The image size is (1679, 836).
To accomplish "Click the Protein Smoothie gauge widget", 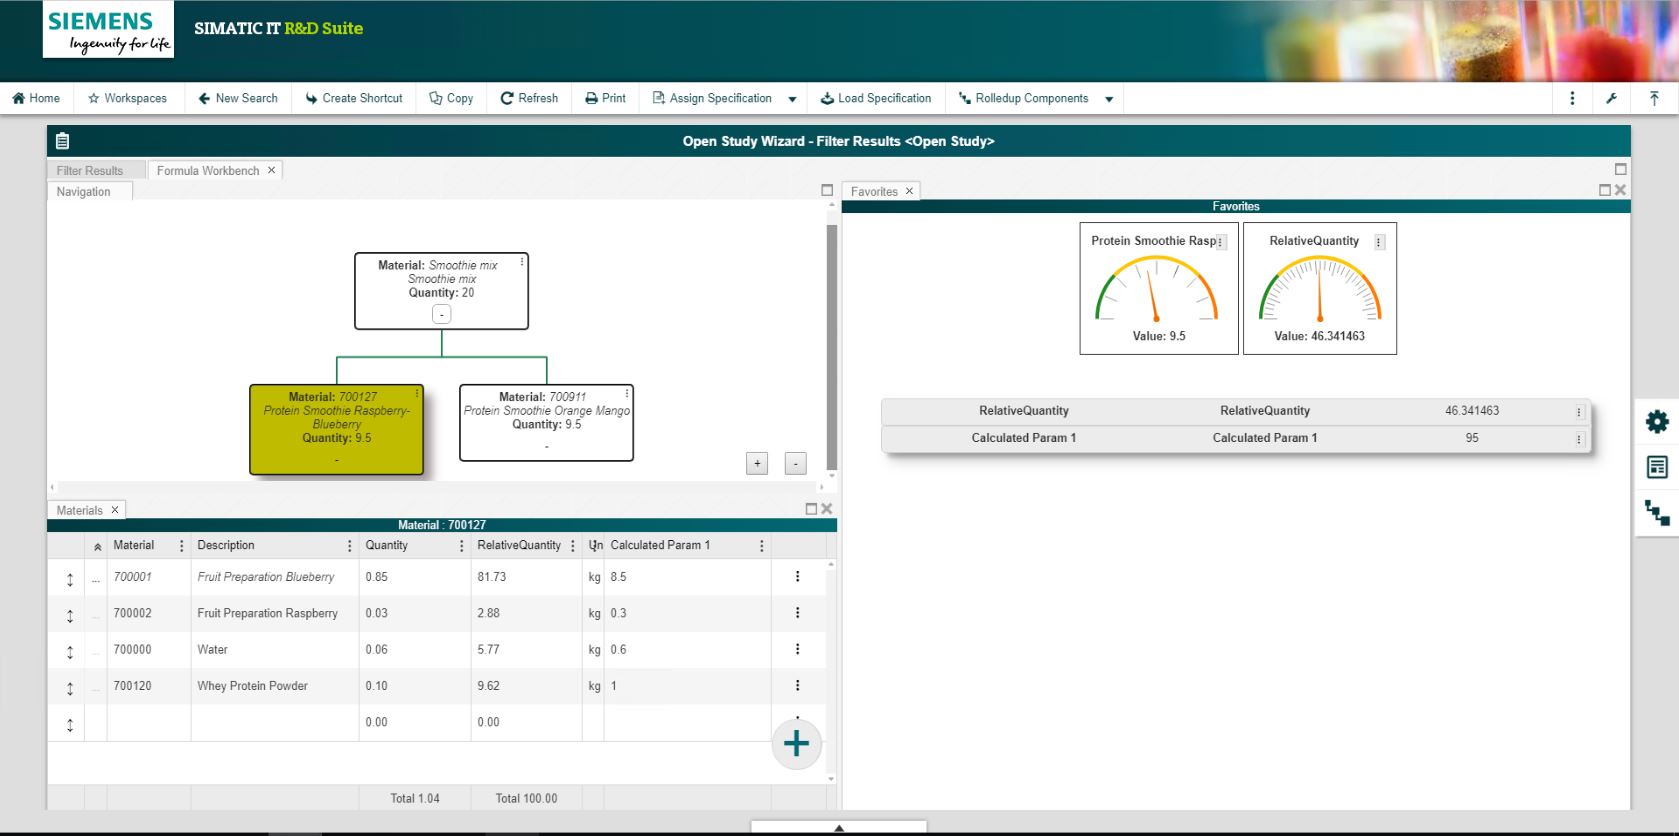I will tap(1159, 289).
